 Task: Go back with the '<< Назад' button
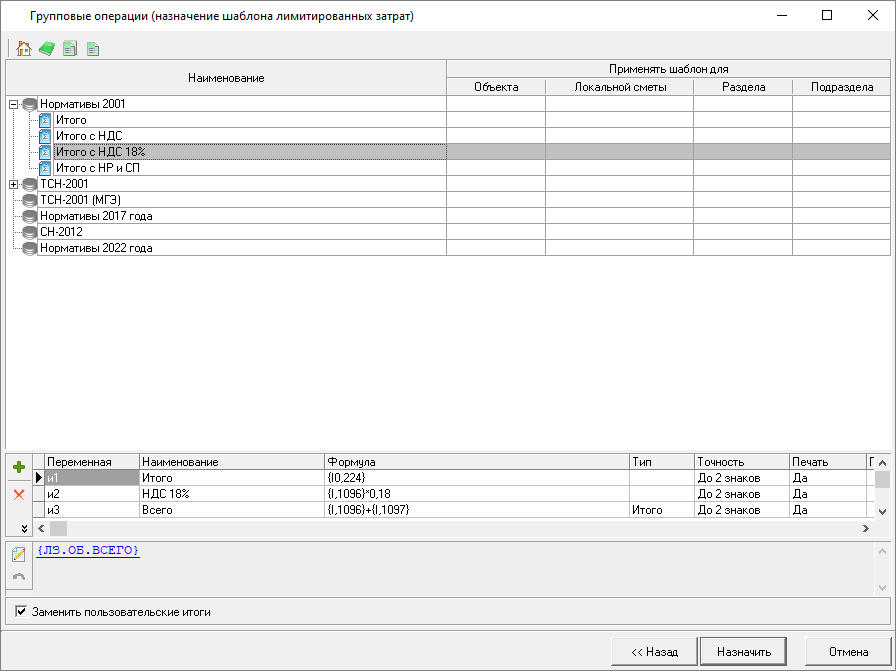pos(654,652)
